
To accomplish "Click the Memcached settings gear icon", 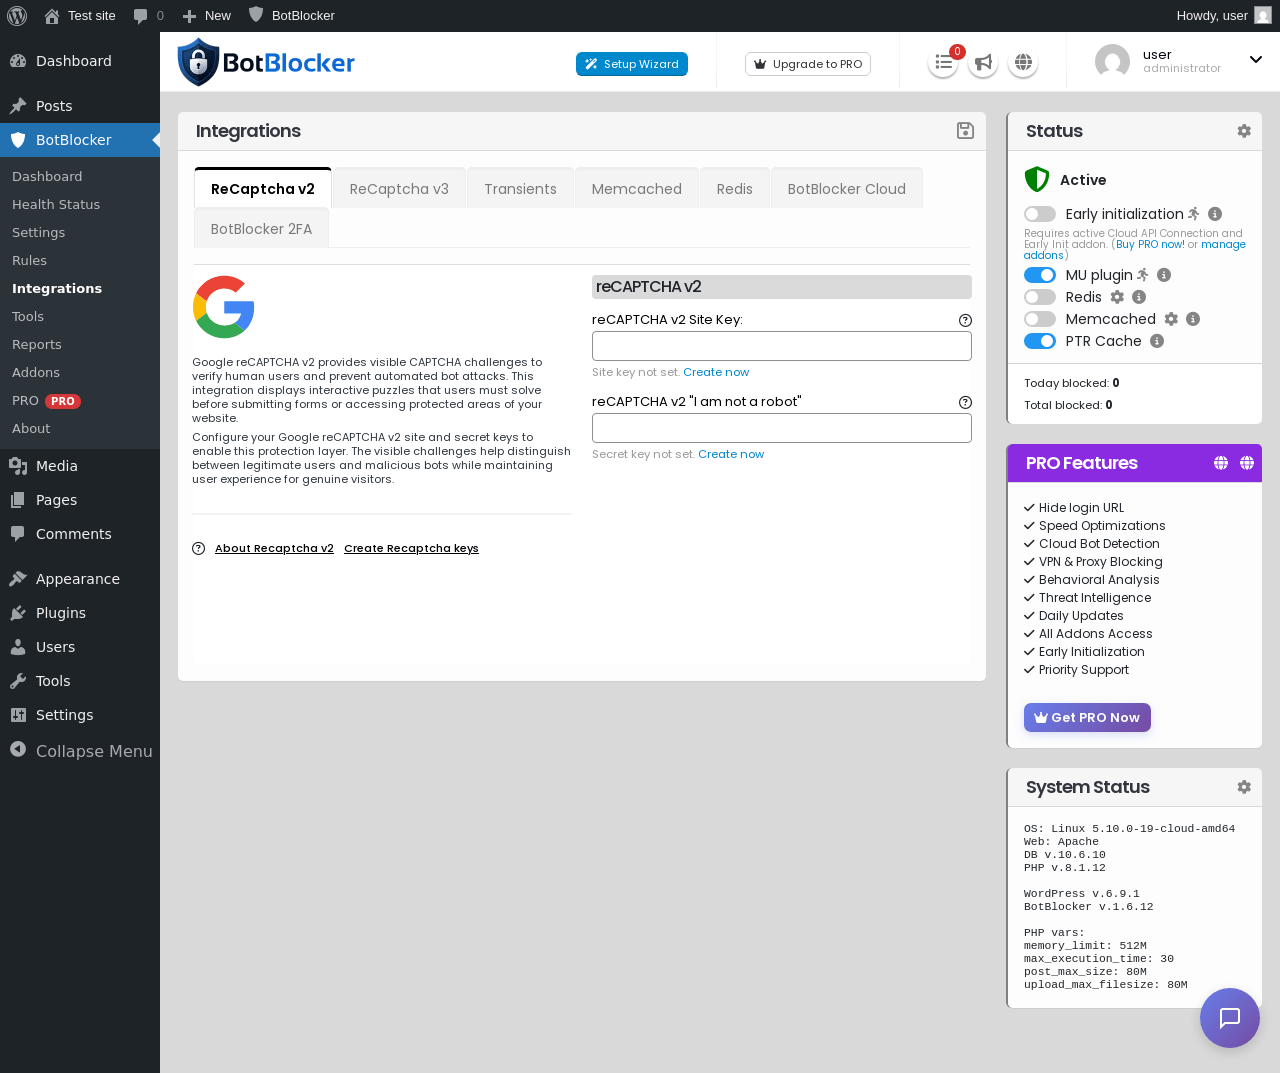I will (1171, 319).
